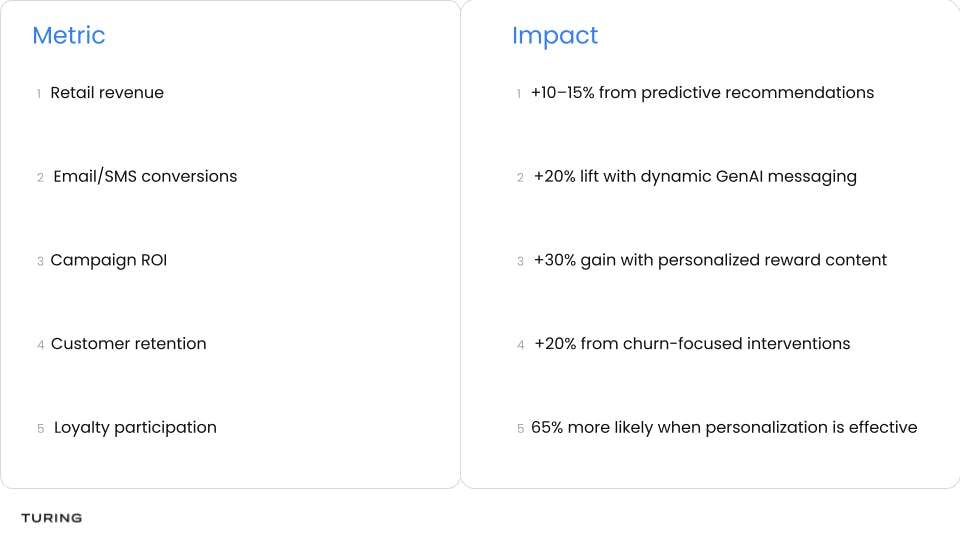Click the +10–15% predictive recommendations text

click(702, 92)
